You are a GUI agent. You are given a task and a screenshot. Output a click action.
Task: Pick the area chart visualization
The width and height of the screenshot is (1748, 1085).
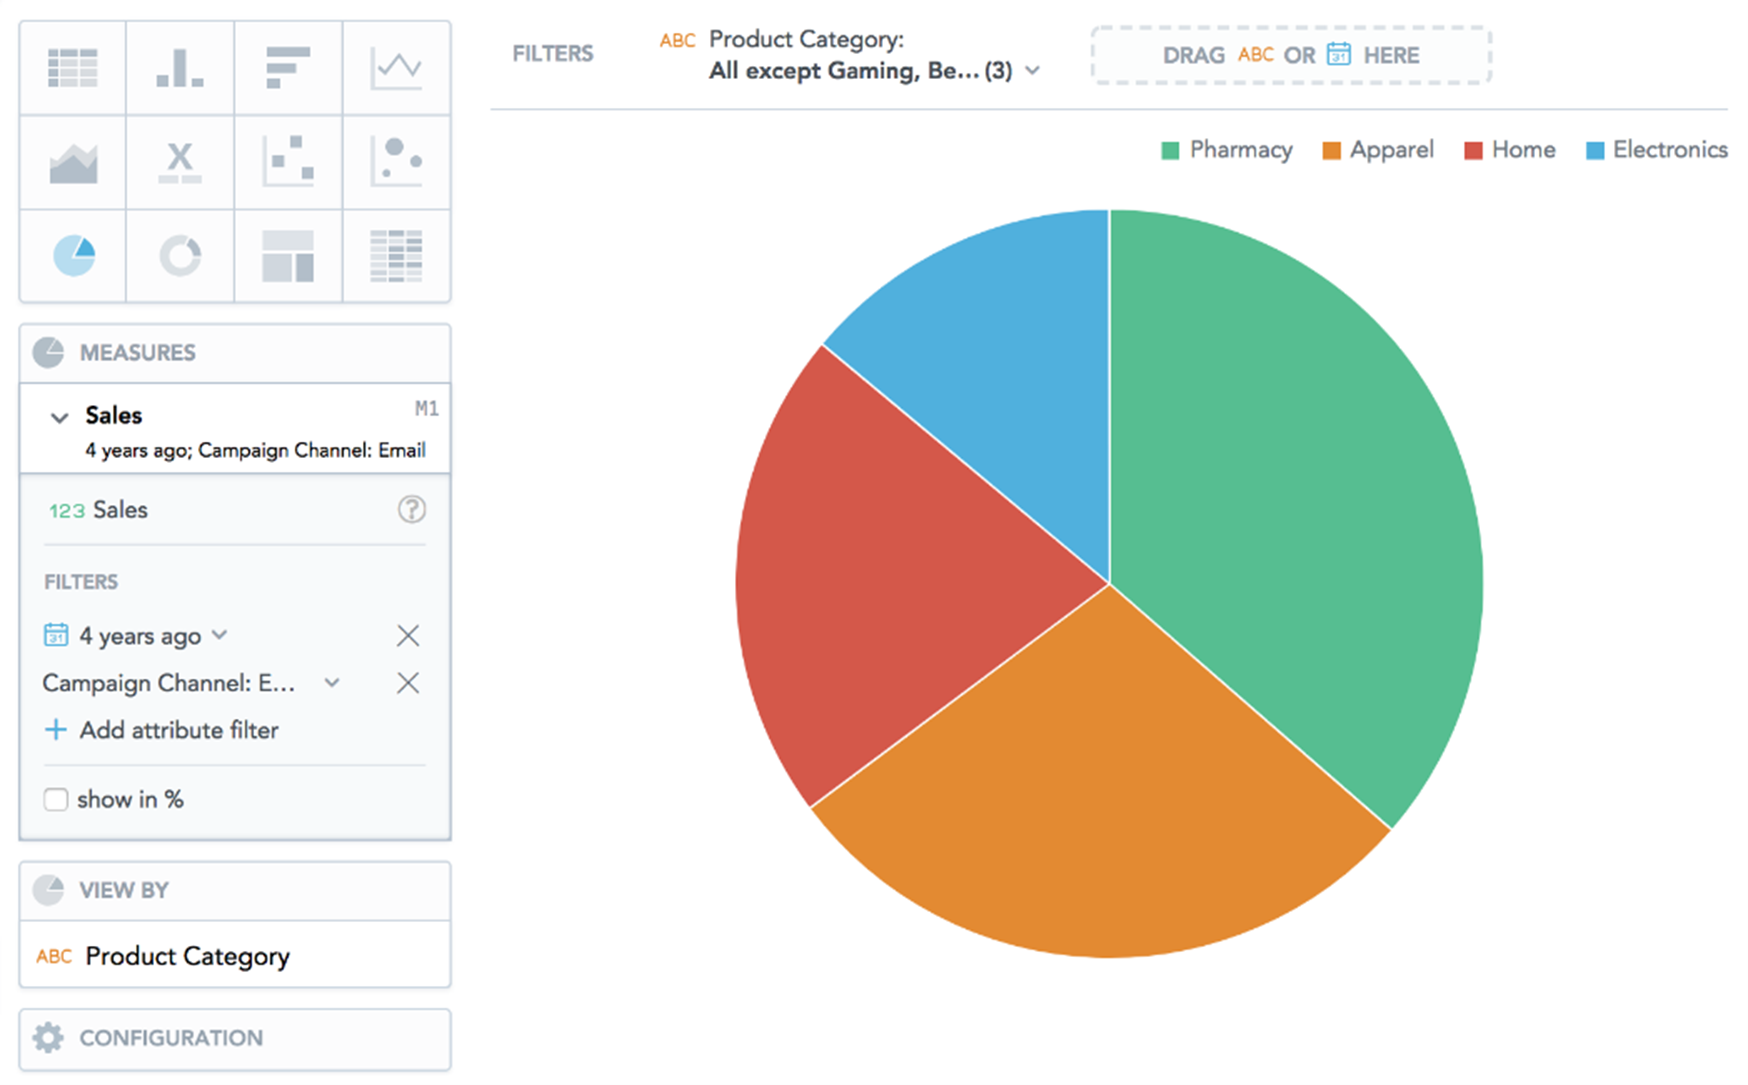[x=73, y=162]
